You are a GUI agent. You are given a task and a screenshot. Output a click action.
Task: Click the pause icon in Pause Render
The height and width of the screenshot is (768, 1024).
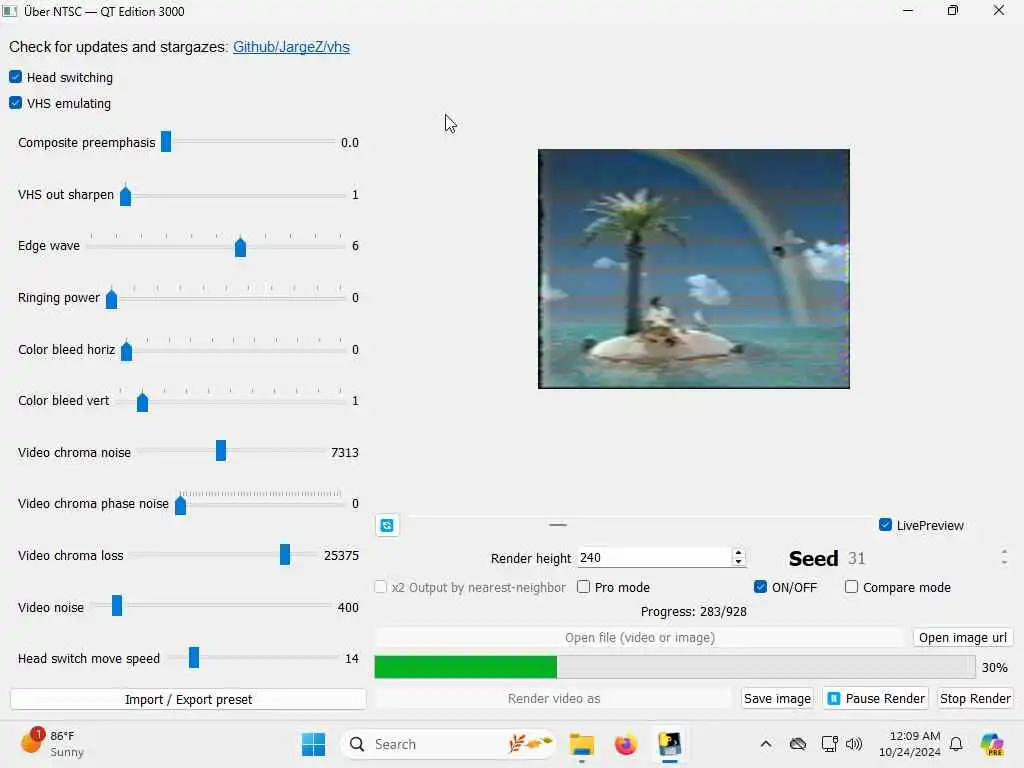tap(834, 699)
